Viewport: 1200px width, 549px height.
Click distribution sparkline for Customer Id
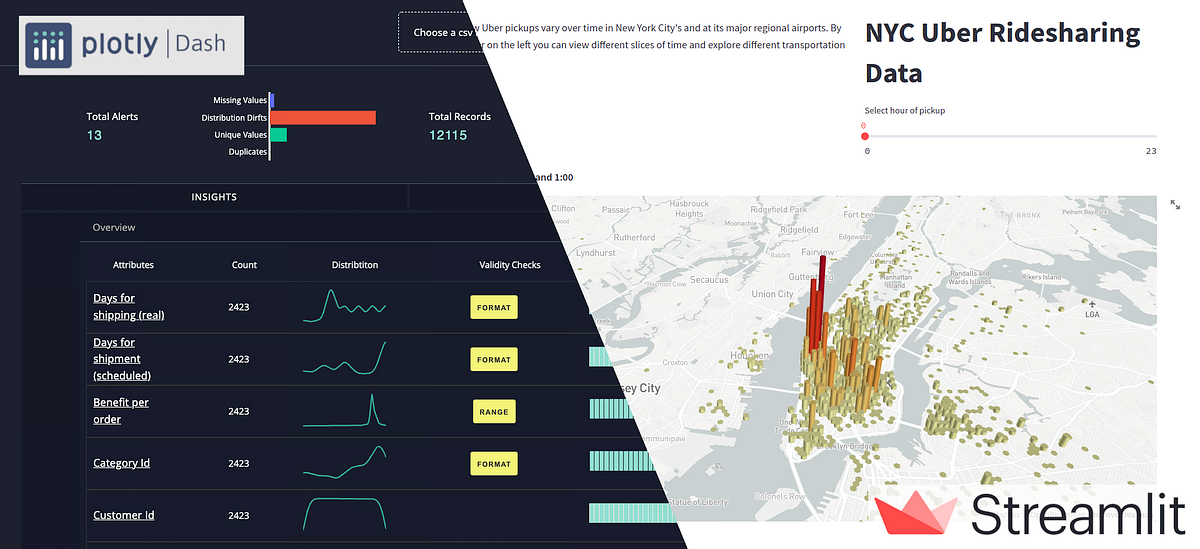[x=344, y=515]
